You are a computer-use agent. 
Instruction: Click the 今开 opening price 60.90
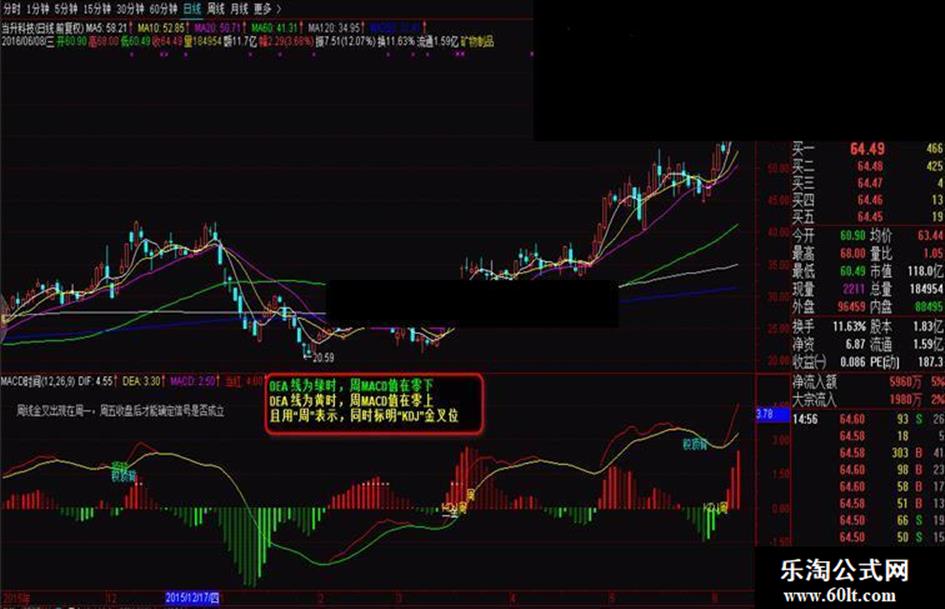[853, 236]
